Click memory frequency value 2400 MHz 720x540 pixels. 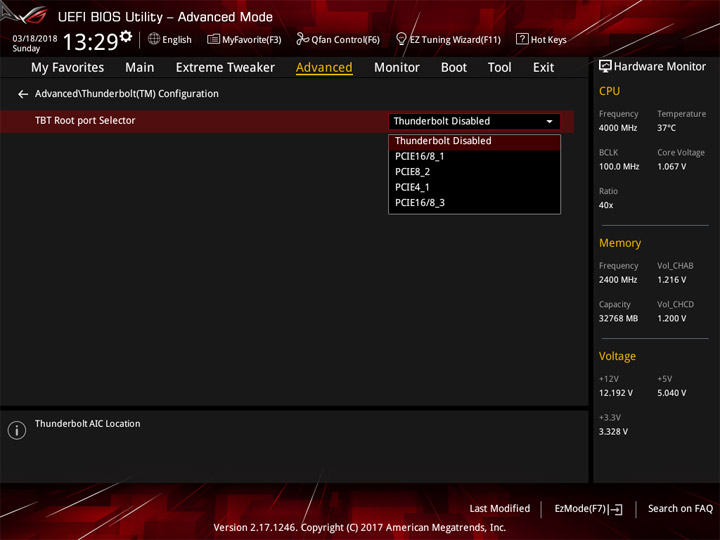(618, 280)
